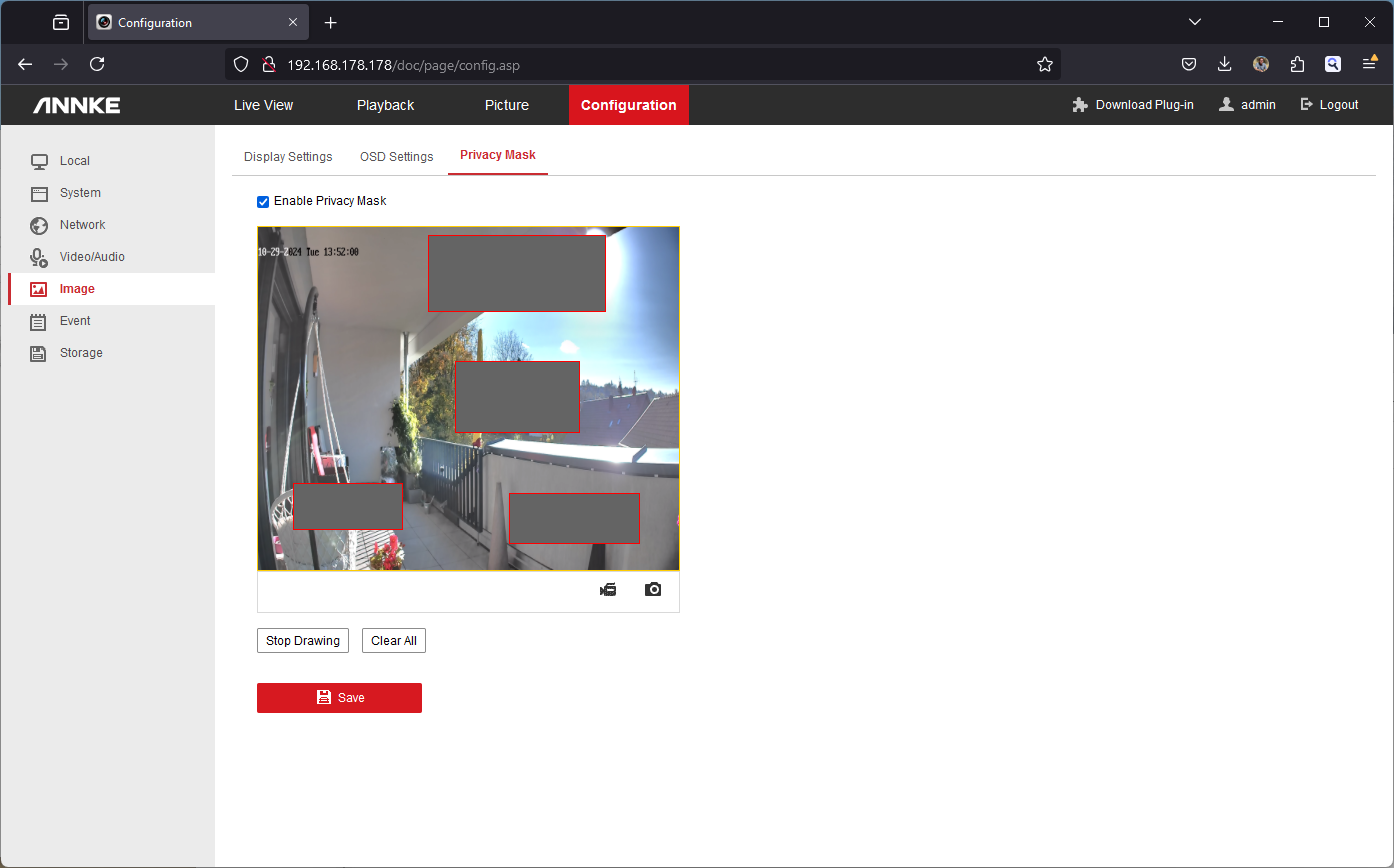The height and width of the screenshot is (868, 1394).
Task: Expand the list all tabs dropdown arrow
Action: 1195,22
